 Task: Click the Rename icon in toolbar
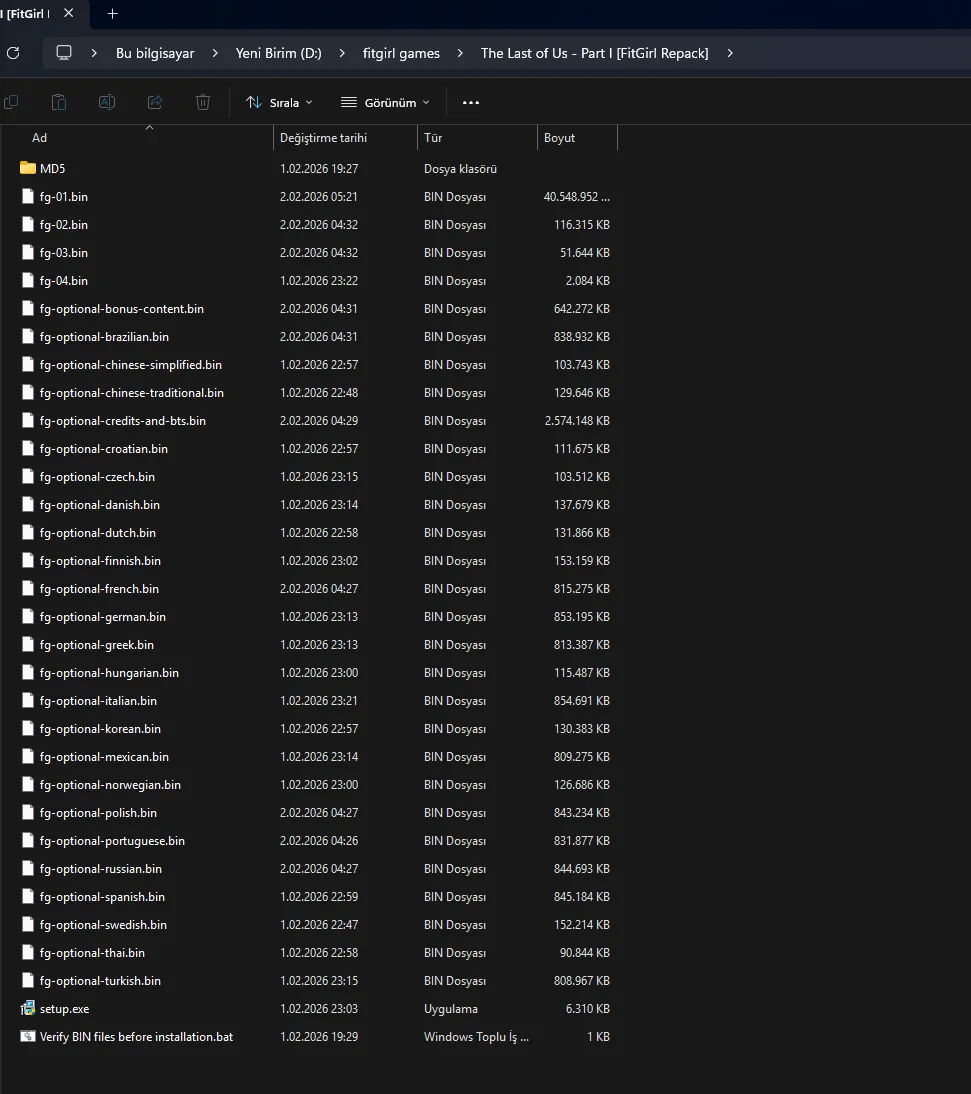point(107,103)
